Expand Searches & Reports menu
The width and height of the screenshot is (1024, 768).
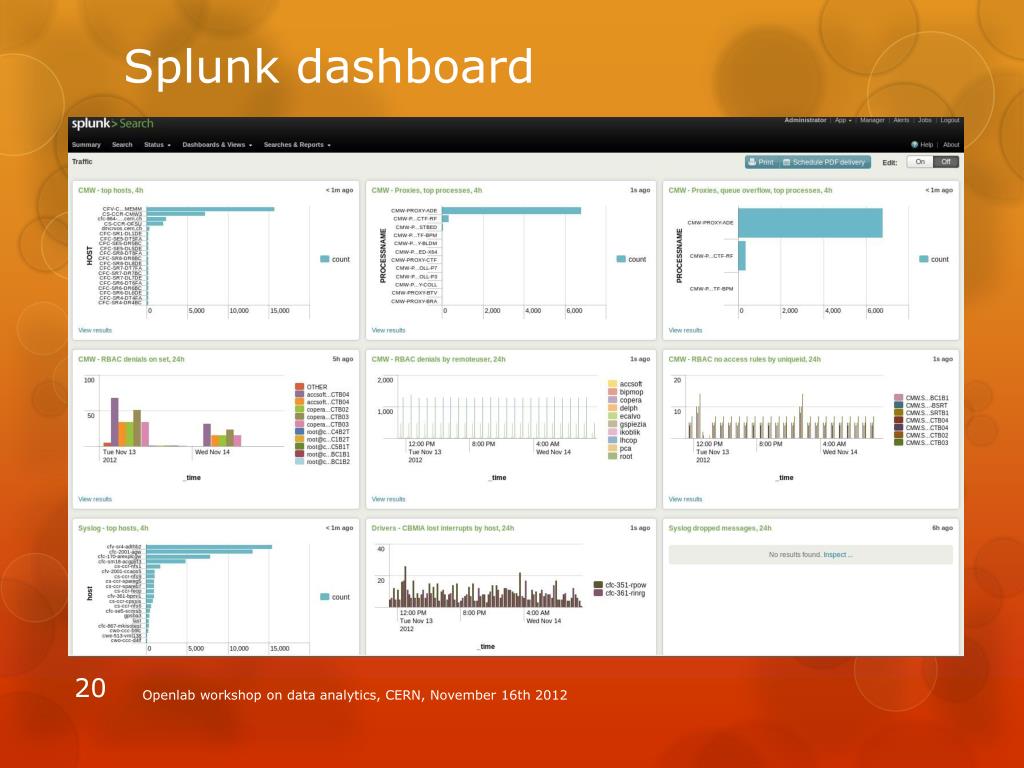click(297, 144)
